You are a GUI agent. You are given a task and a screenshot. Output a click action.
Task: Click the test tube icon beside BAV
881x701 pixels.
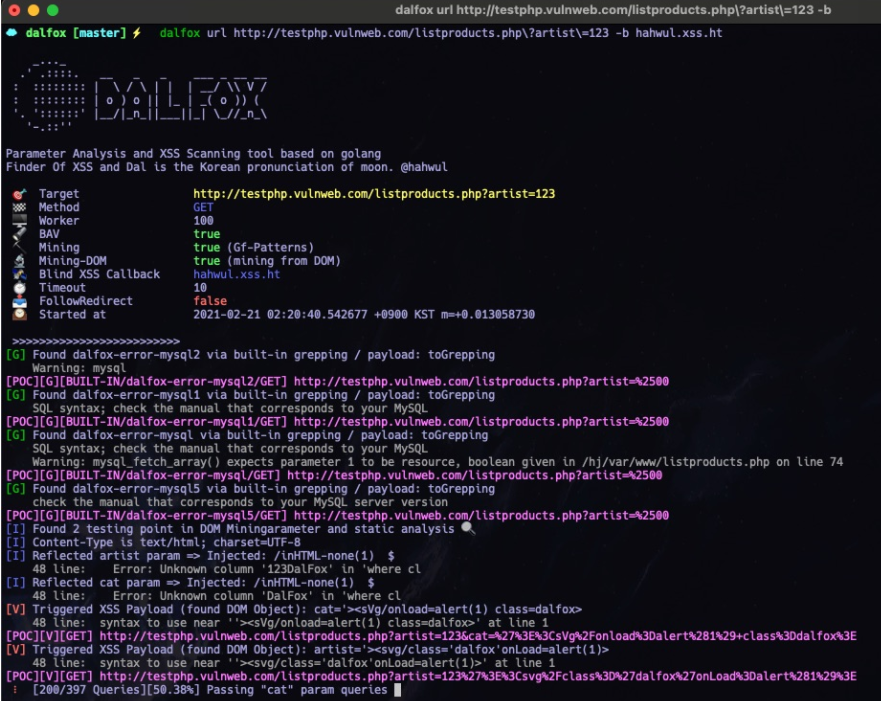19,234
